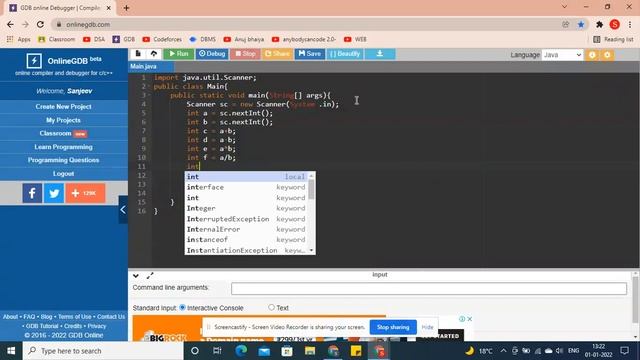
Task: Open a new browser tab
Action: [x=126, y=8]
